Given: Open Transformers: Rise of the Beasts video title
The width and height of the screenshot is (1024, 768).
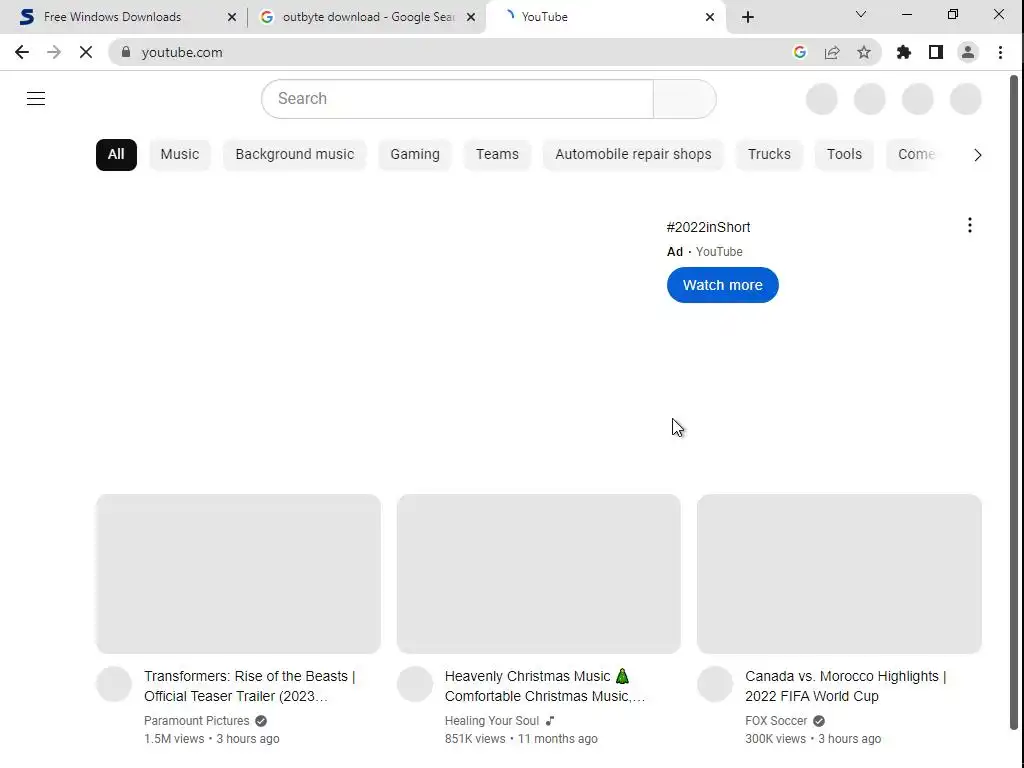Looking at the screenshot, I should (x=249, y=686).
